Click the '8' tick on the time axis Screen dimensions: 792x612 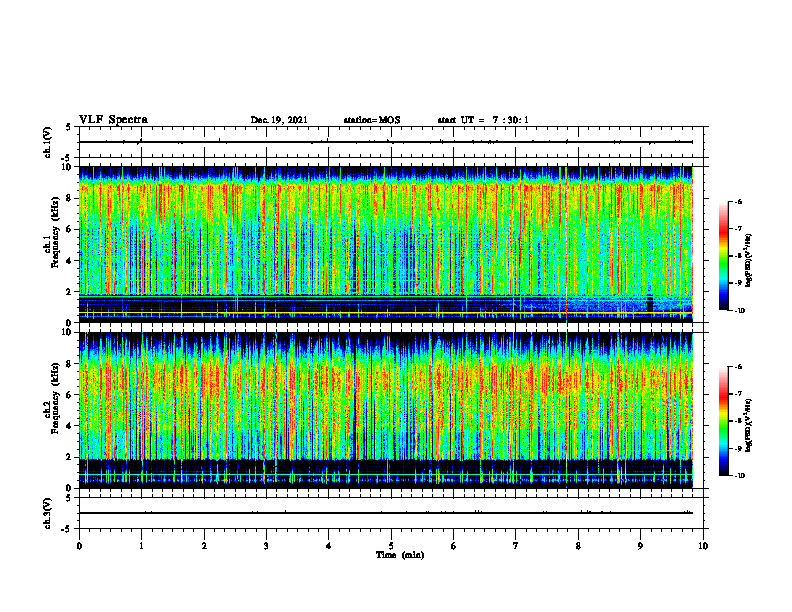[x=578, y=546]
